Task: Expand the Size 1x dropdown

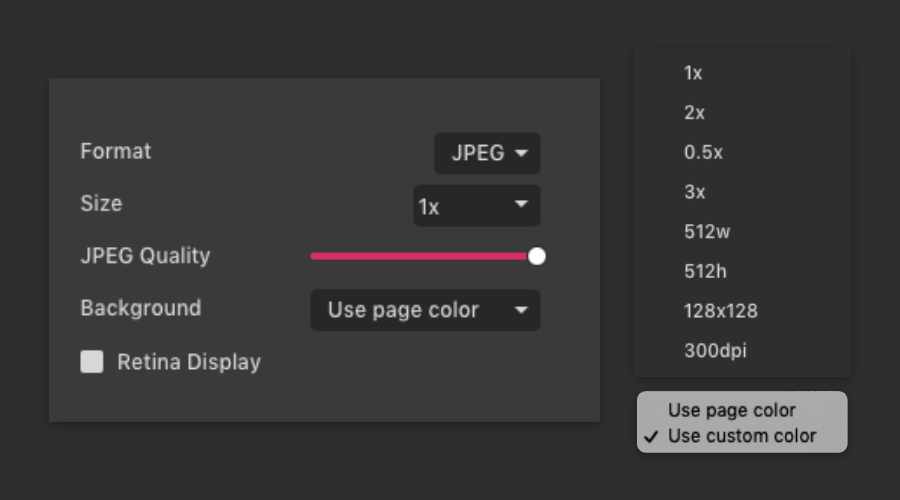Action: [476, 206]
